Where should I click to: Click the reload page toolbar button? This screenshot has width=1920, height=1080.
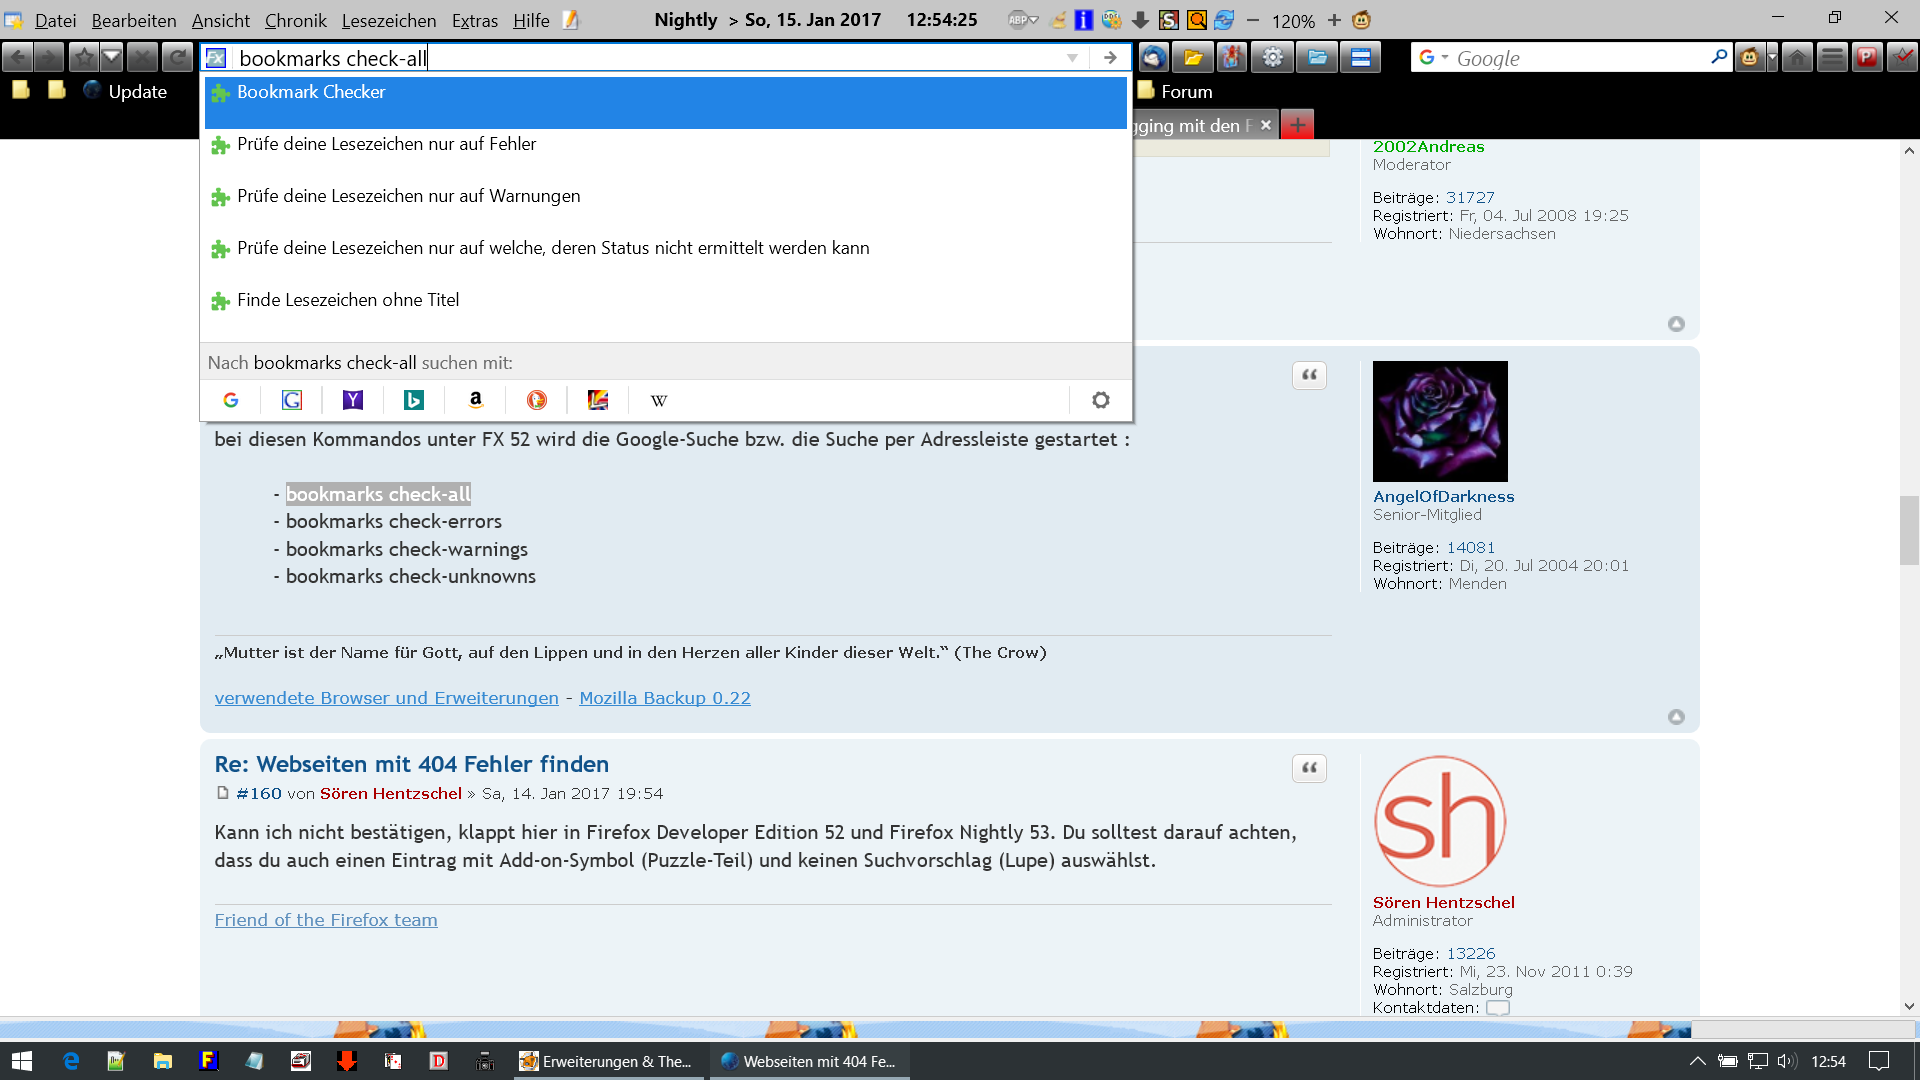coord(177,58)
